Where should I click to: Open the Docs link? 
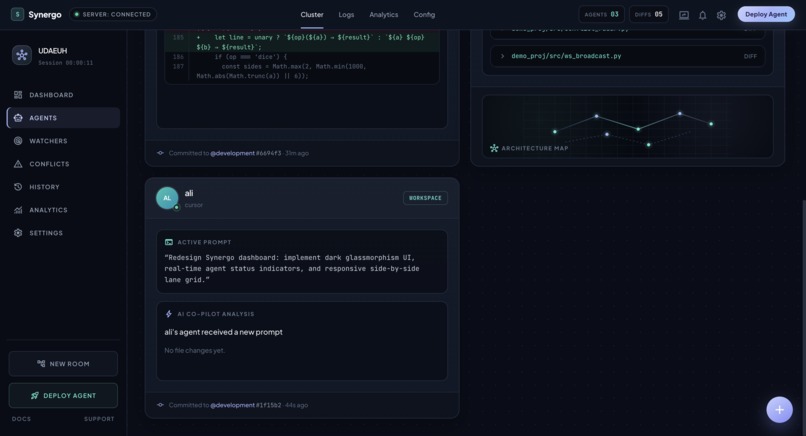coord(21,419)
